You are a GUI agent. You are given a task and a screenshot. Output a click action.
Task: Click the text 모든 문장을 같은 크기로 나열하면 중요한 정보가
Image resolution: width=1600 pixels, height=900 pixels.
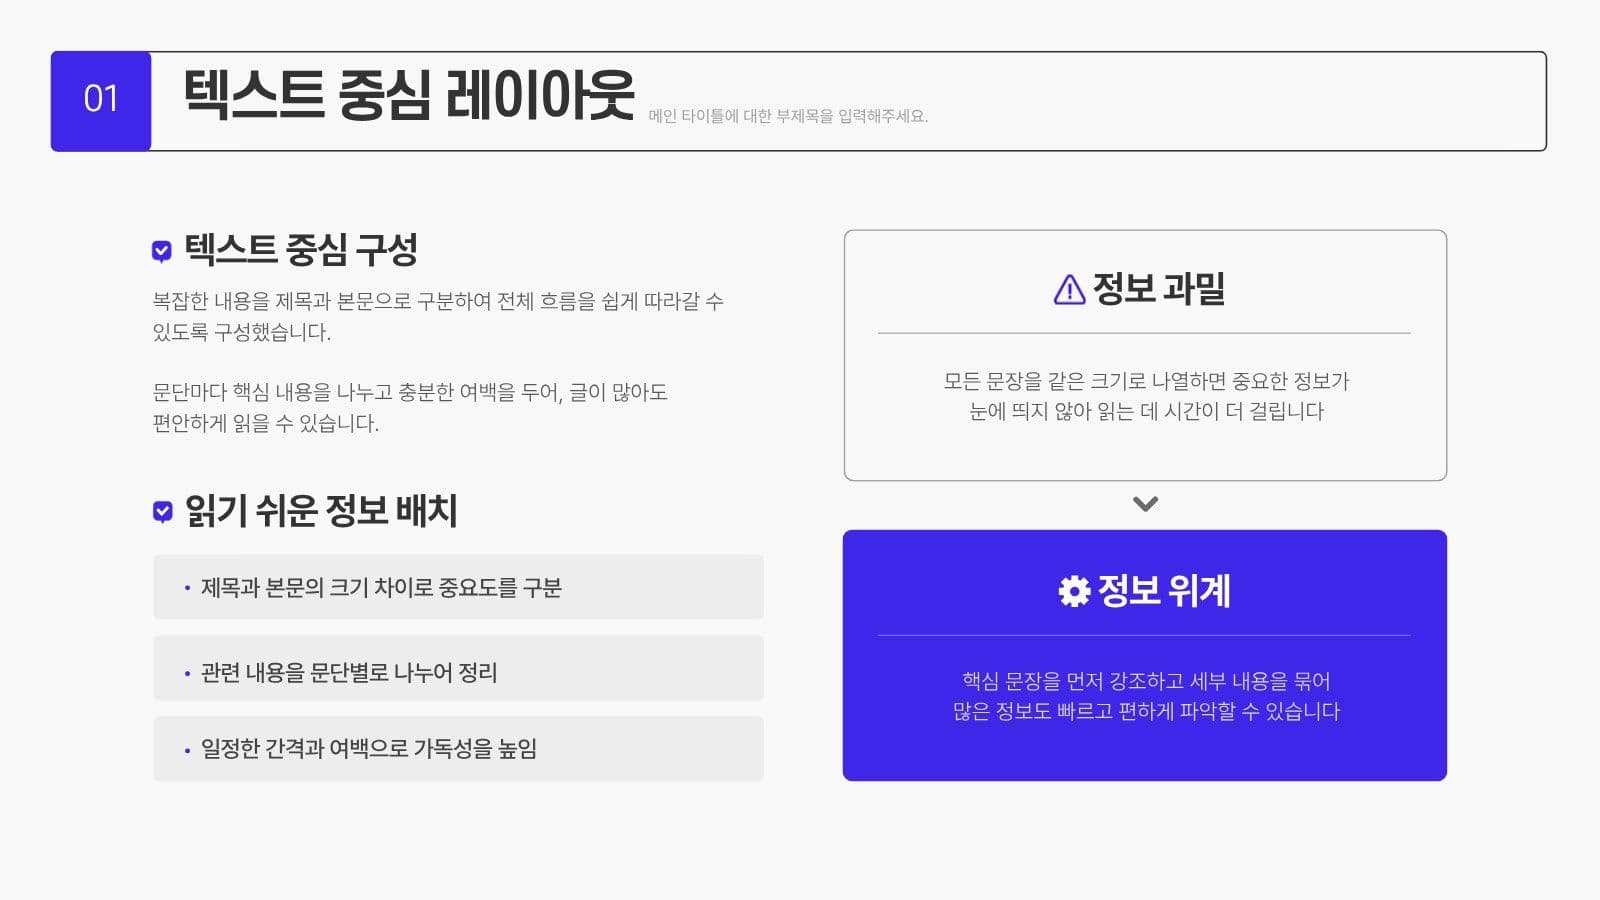[1146, 381]
